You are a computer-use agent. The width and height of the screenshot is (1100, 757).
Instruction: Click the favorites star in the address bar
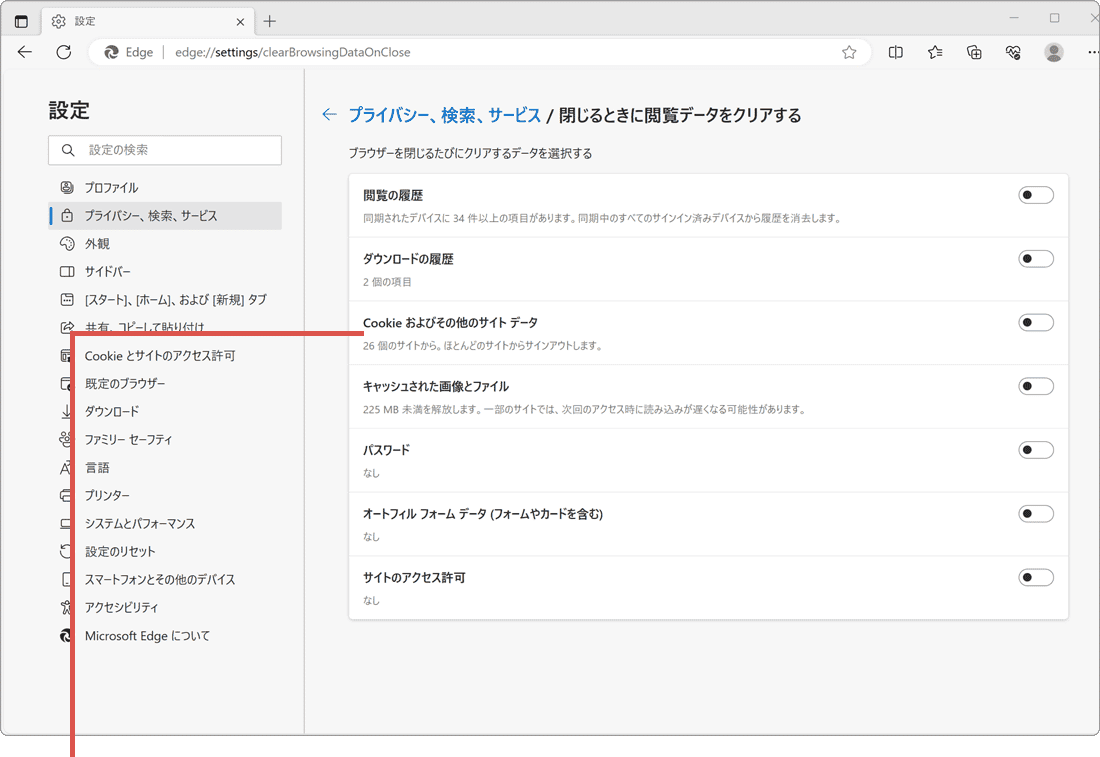click(848, 52)
